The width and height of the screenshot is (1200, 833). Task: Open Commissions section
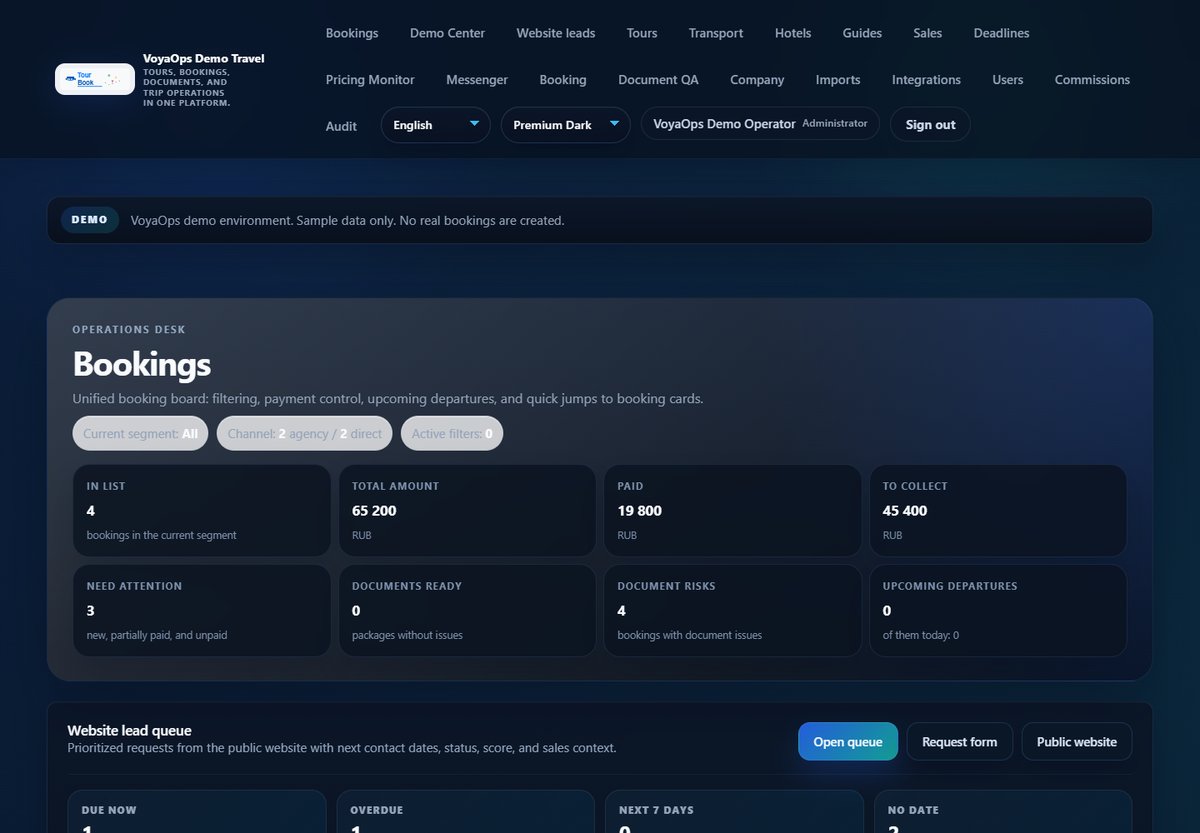pos(1092,80)
